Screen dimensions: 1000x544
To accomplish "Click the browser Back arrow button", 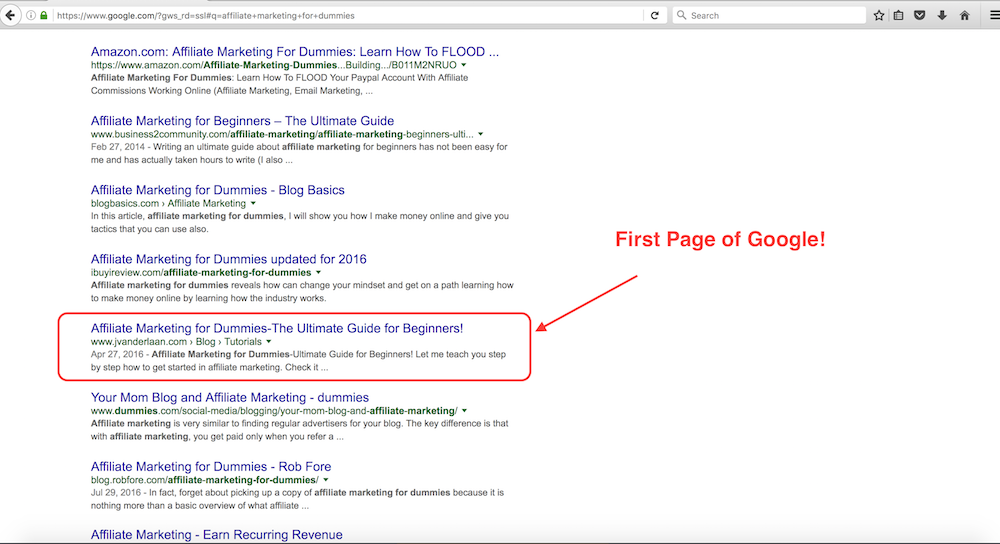I will (11, 16).
